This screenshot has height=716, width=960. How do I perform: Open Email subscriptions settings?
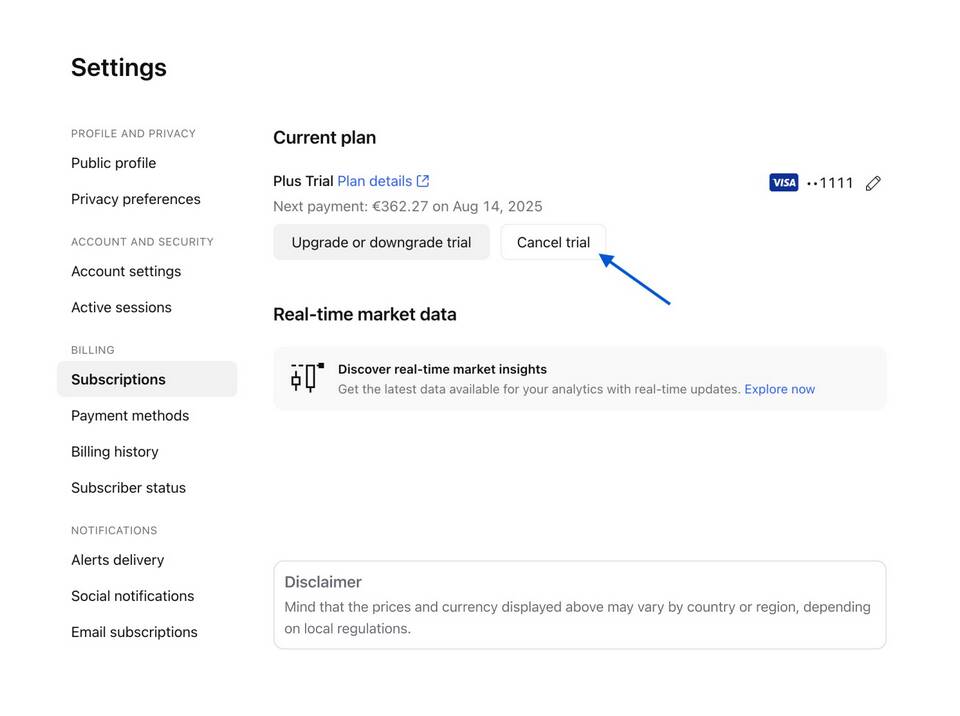tap(134, 632)
